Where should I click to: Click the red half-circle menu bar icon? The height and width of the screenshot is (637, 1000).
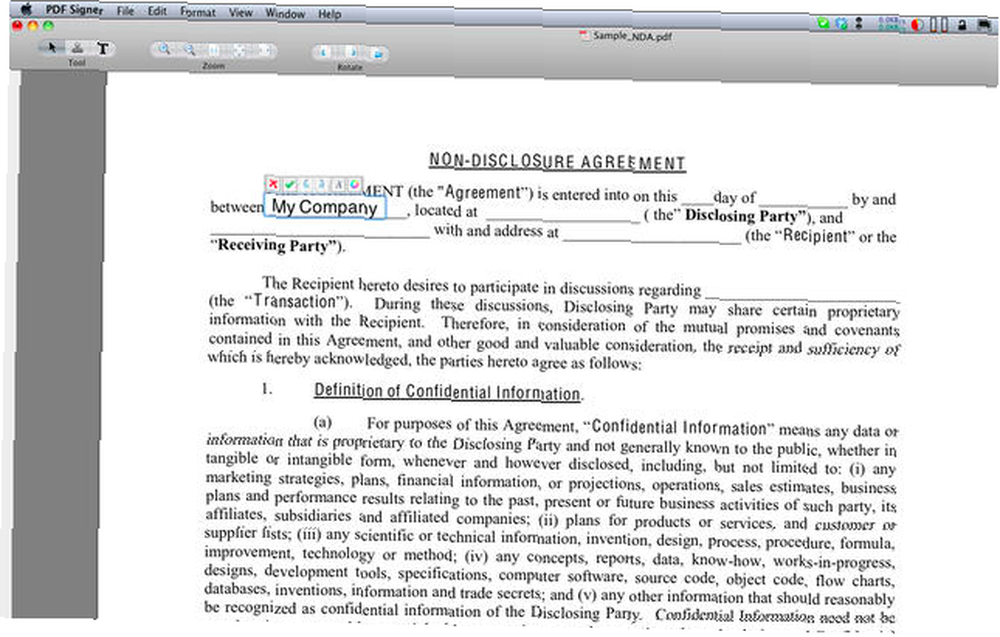click(x=918, y=25)
